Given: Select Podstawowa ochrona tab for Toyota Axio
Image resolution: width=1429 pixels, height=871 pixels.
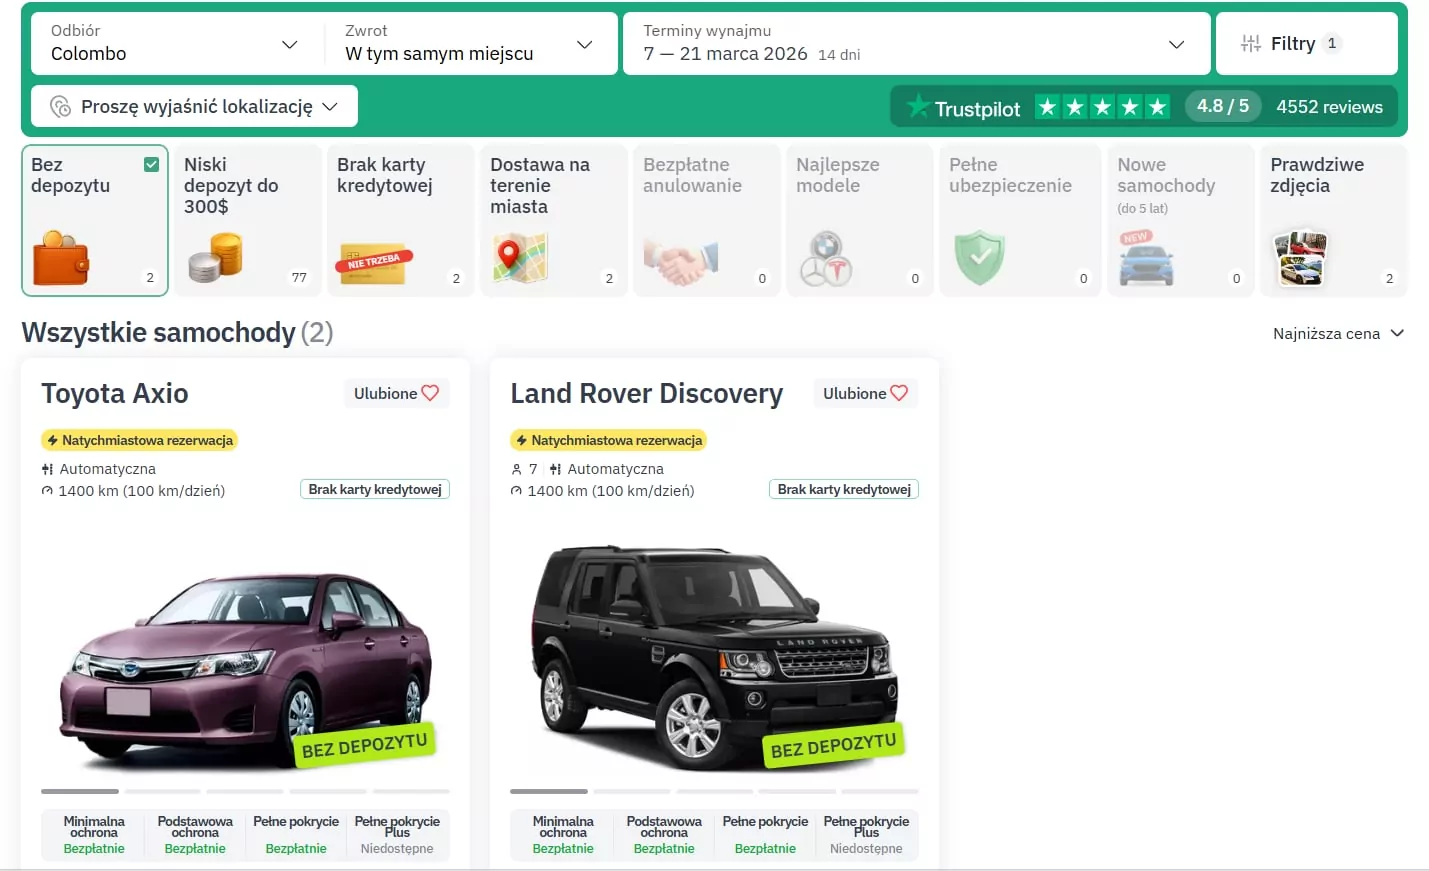Looking at the screenshot, I should pos(195,835).
